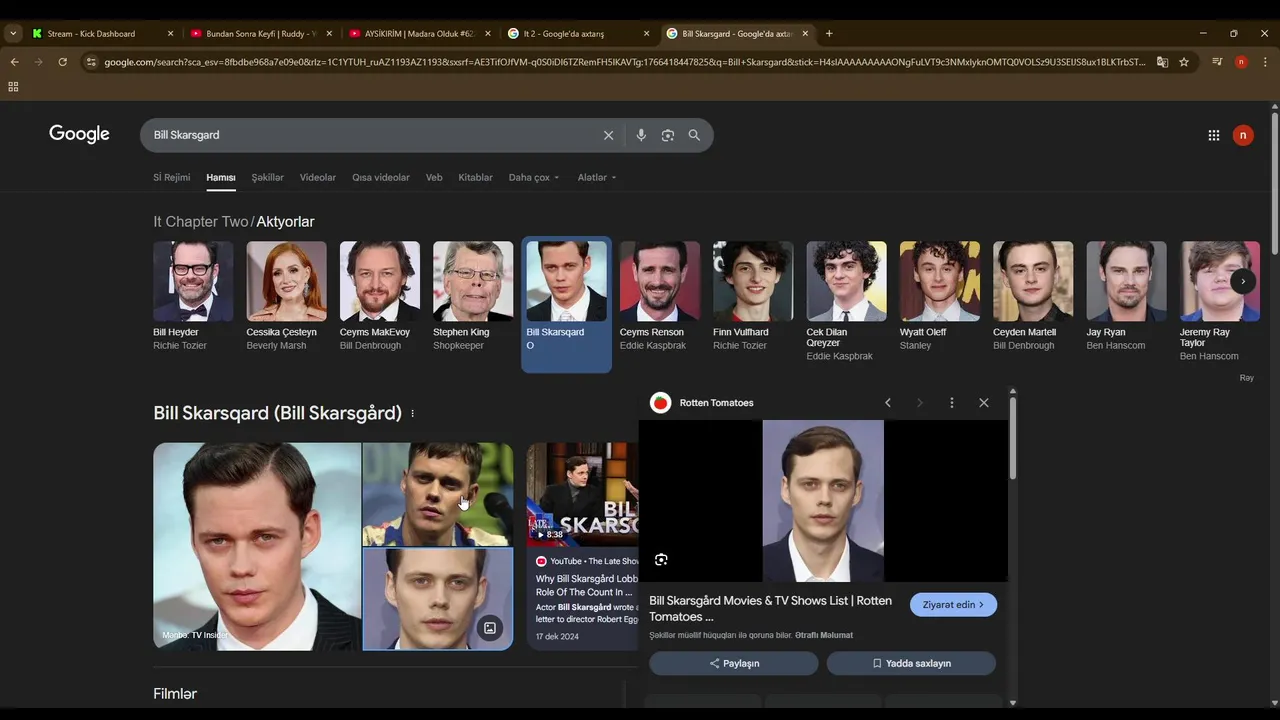Open the Chrome media control icon
Screen dimensions: 1280x720
click(1217, 62)
